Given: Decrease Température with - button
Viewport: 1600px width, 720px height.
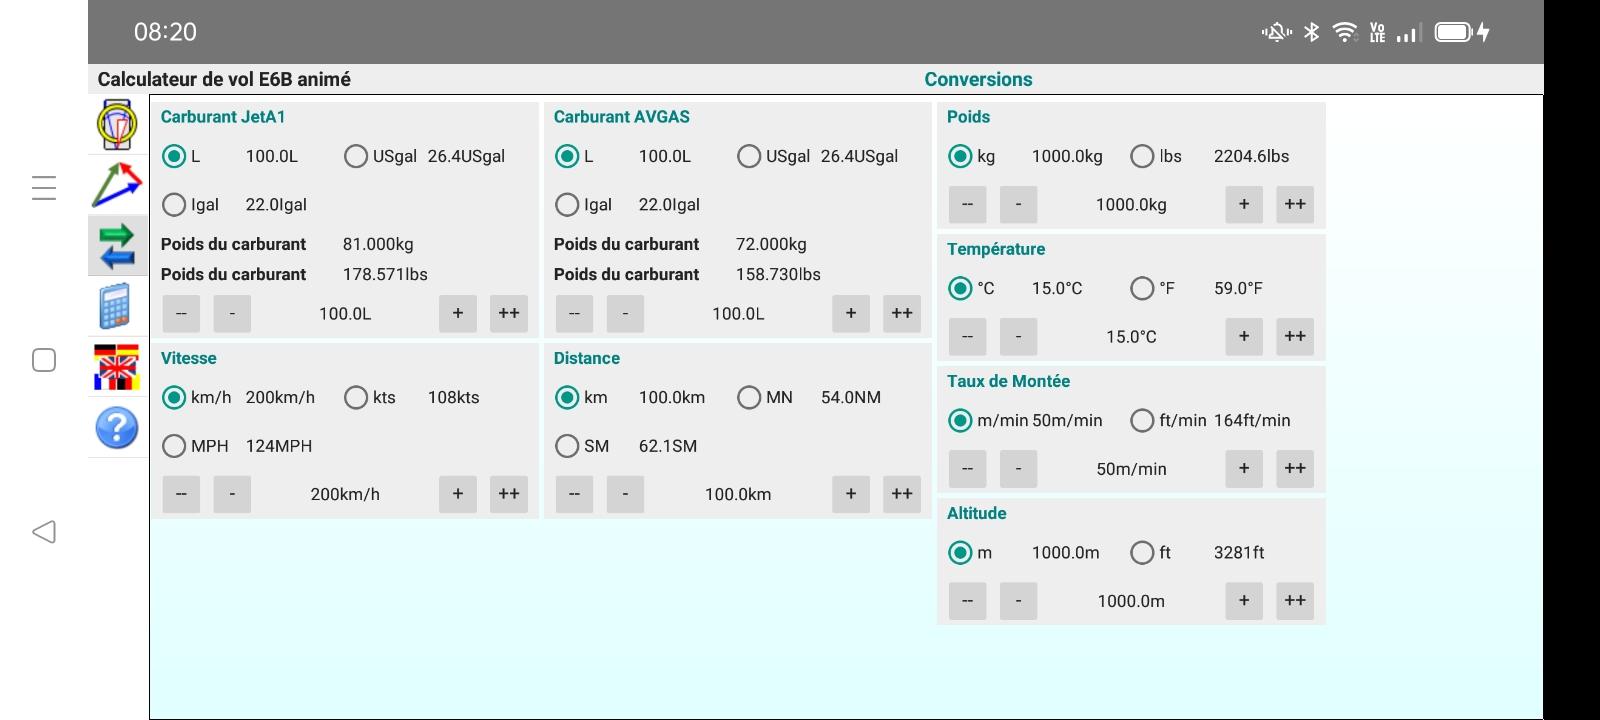Looking at the screenshot, I should (1018, 336).
